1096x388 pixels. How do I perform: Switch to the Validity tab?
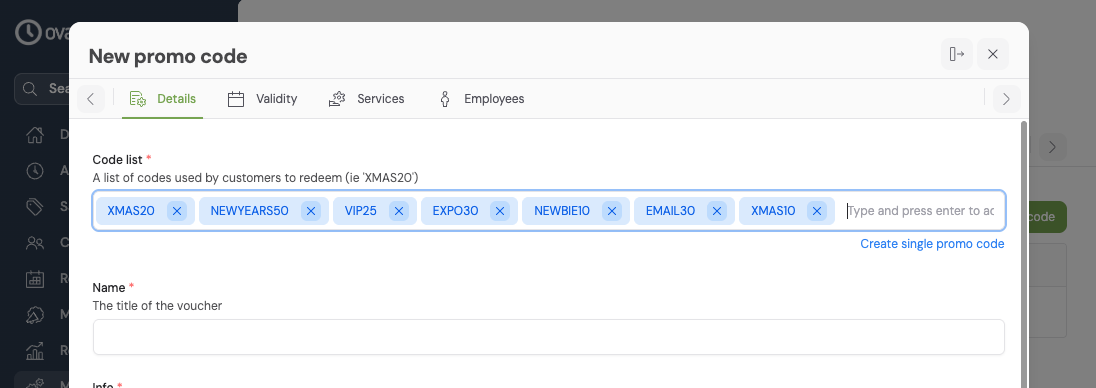click(262, 99)
